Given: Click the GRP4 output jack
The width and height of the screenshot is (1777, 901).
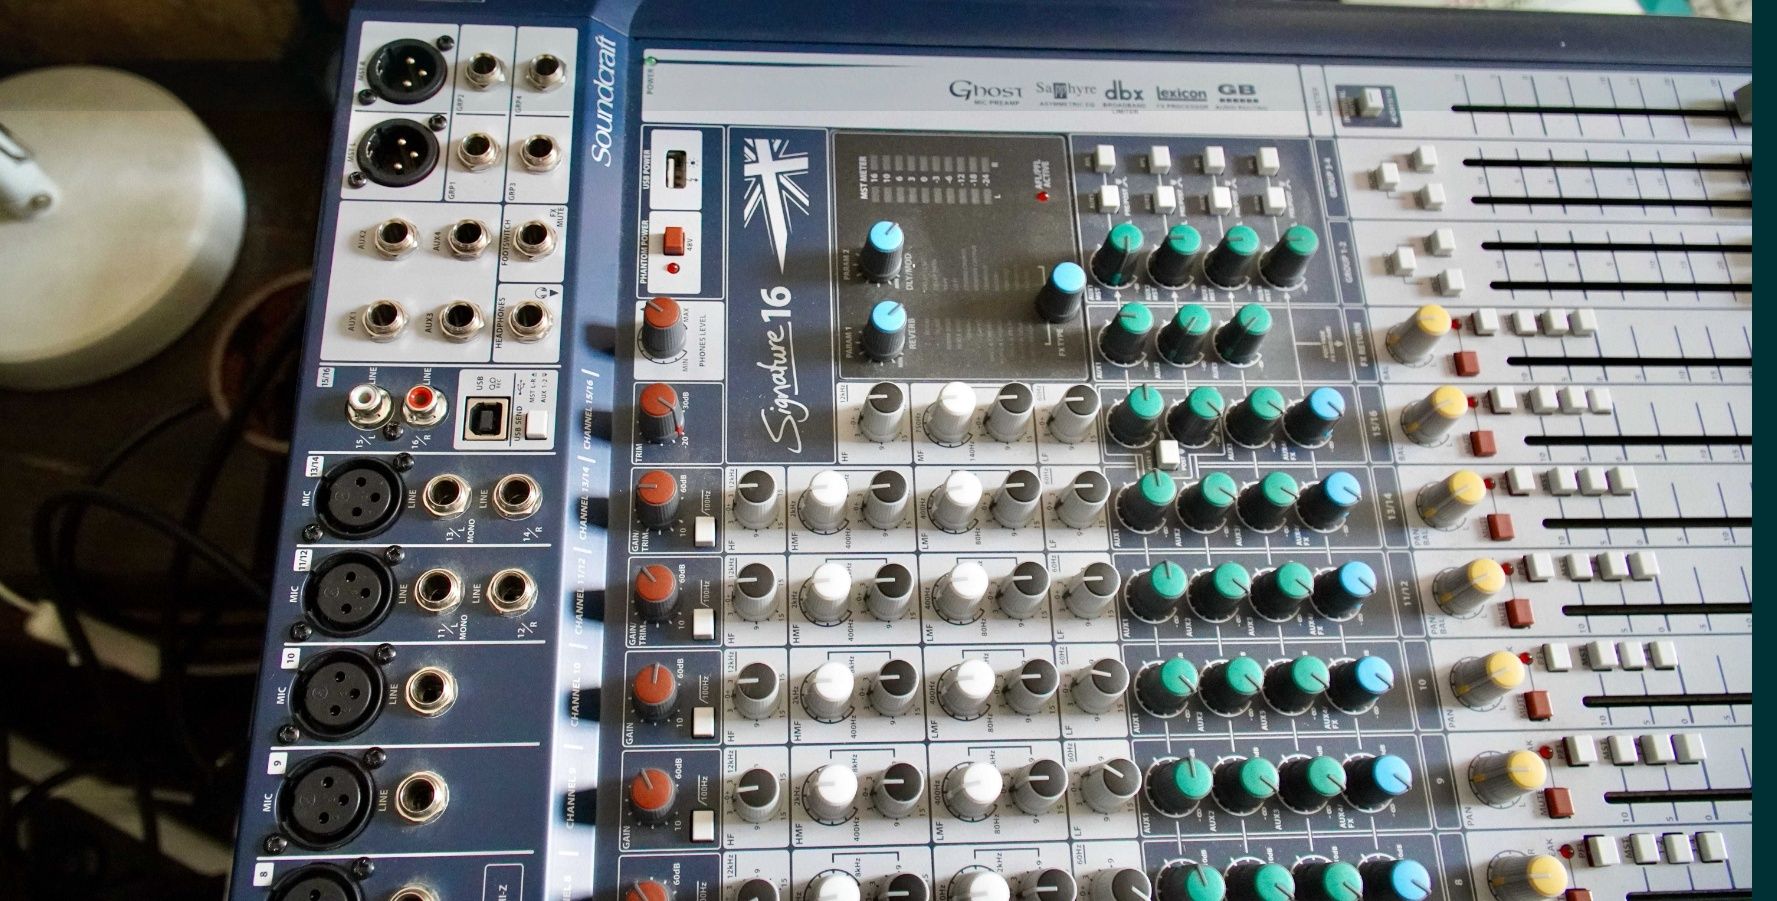Looking at the screenshot, I should (x=547, y=71).
